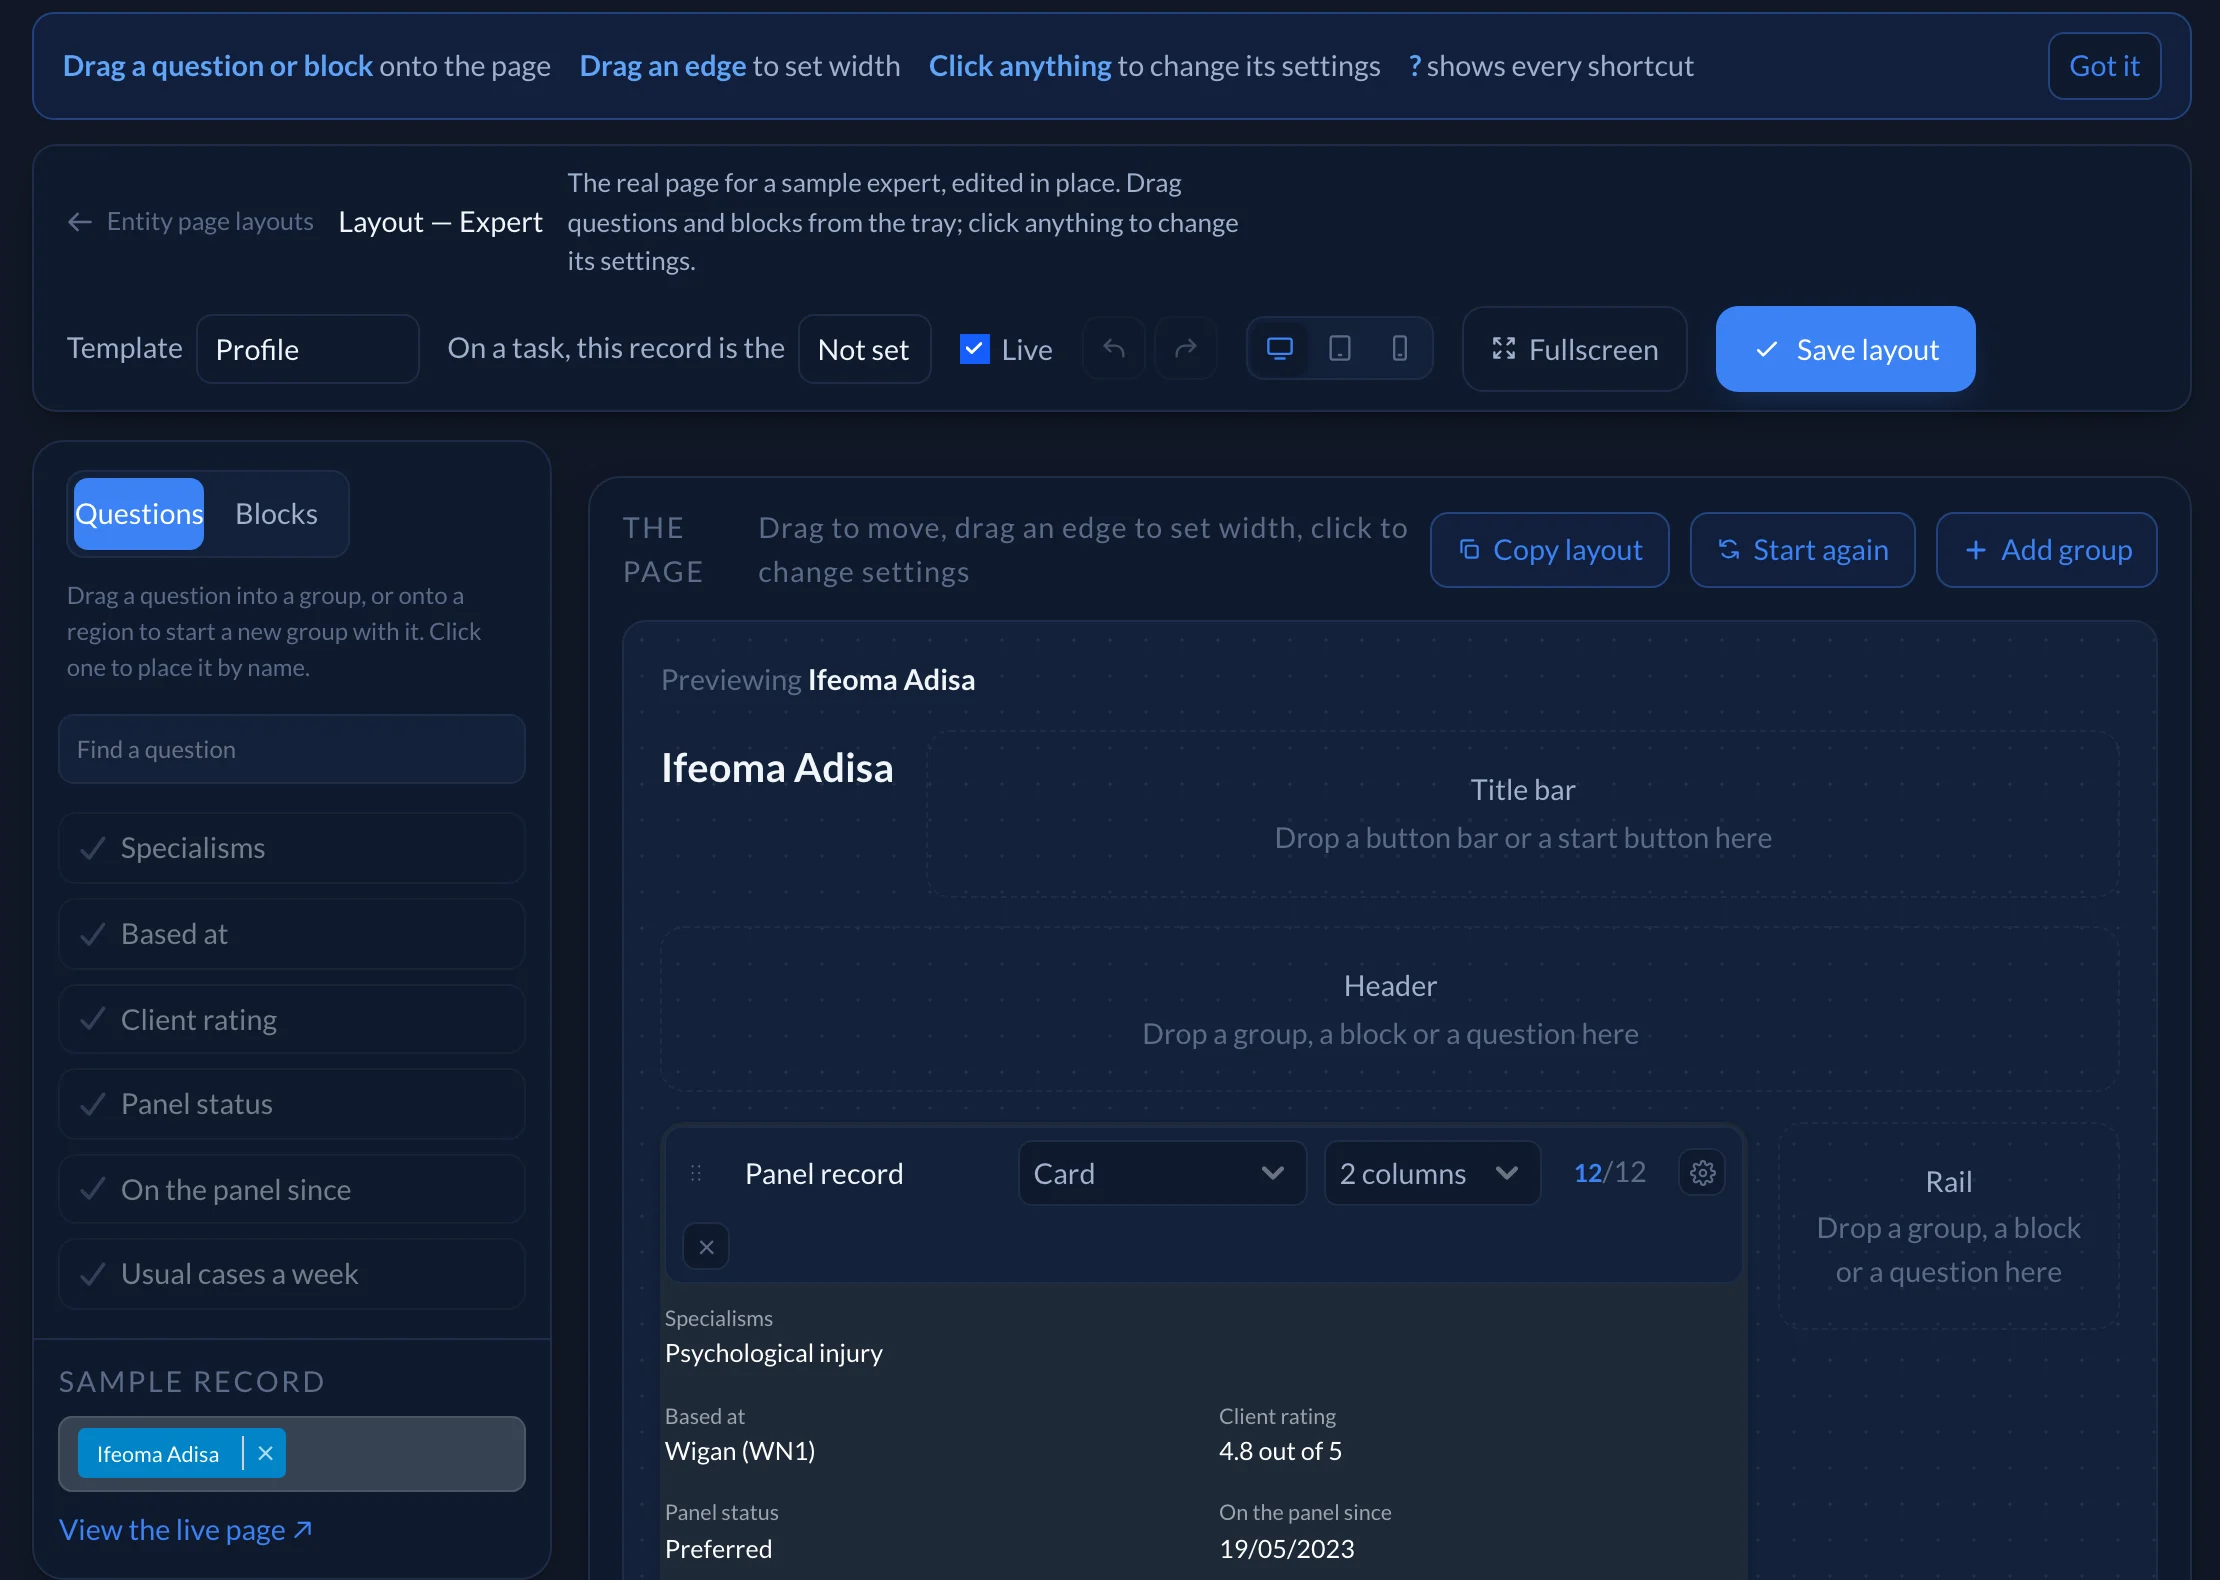Select the Usual cases a week question

click(292, 1274)
